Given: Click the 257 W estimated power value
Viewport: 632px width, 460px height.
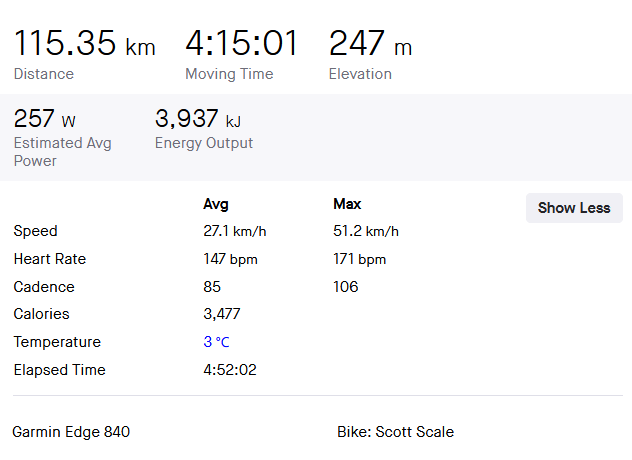Looking at the screenshot, I should tap(44, 119).
